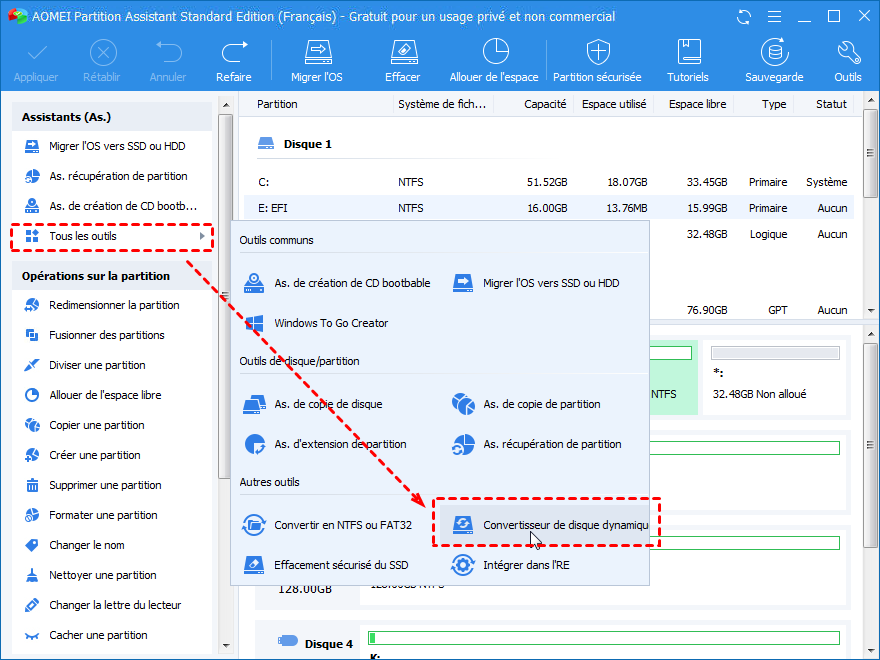
Task: Open the hamburger menu in the title bar
Action: pos(774,17)
